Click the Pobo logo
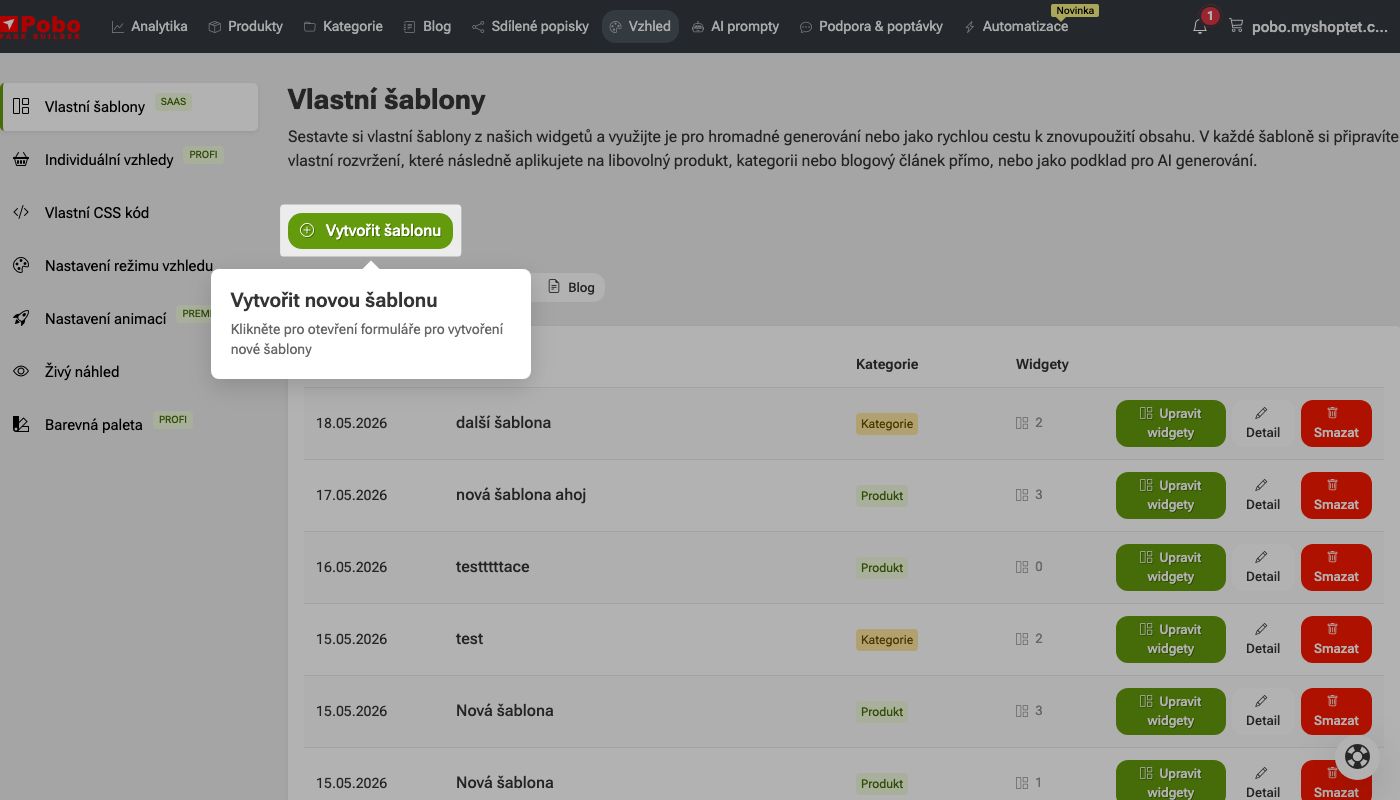Viewport: 1400px width, 800px height. click(x=40, y=26)
